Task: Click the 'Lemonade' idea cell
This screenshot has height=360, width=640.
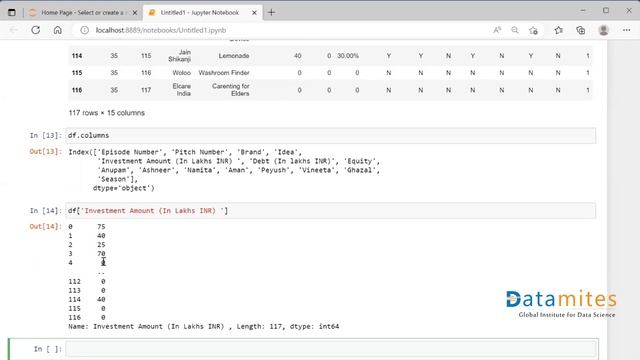Action: click(x=234, y=56)
